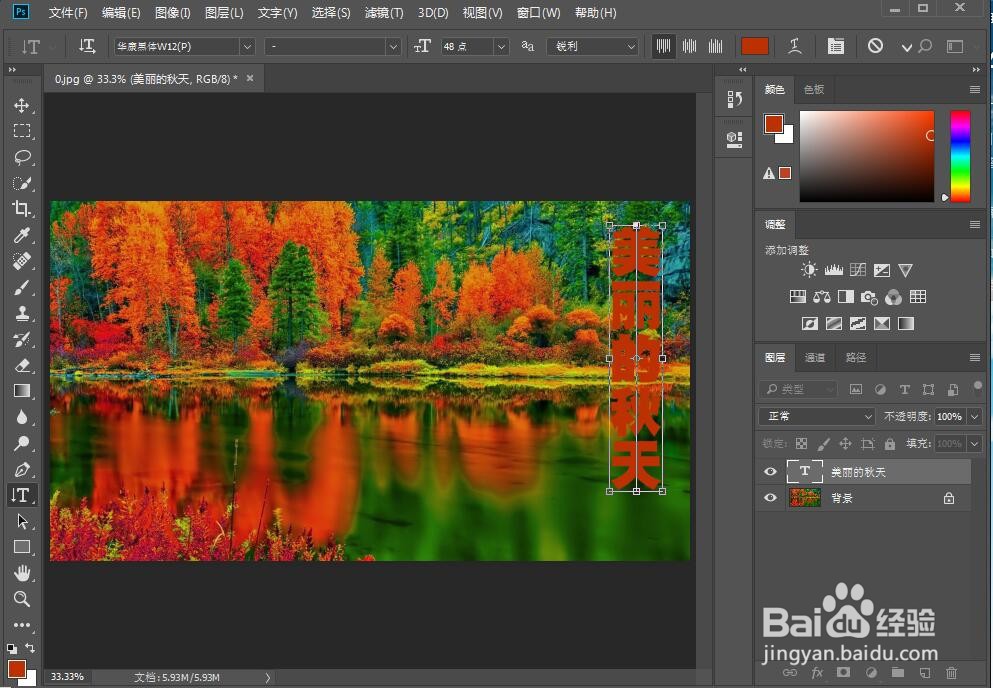993x688 pixels.
Task: Toggle the layer filter switch
Action: [979, 385]
